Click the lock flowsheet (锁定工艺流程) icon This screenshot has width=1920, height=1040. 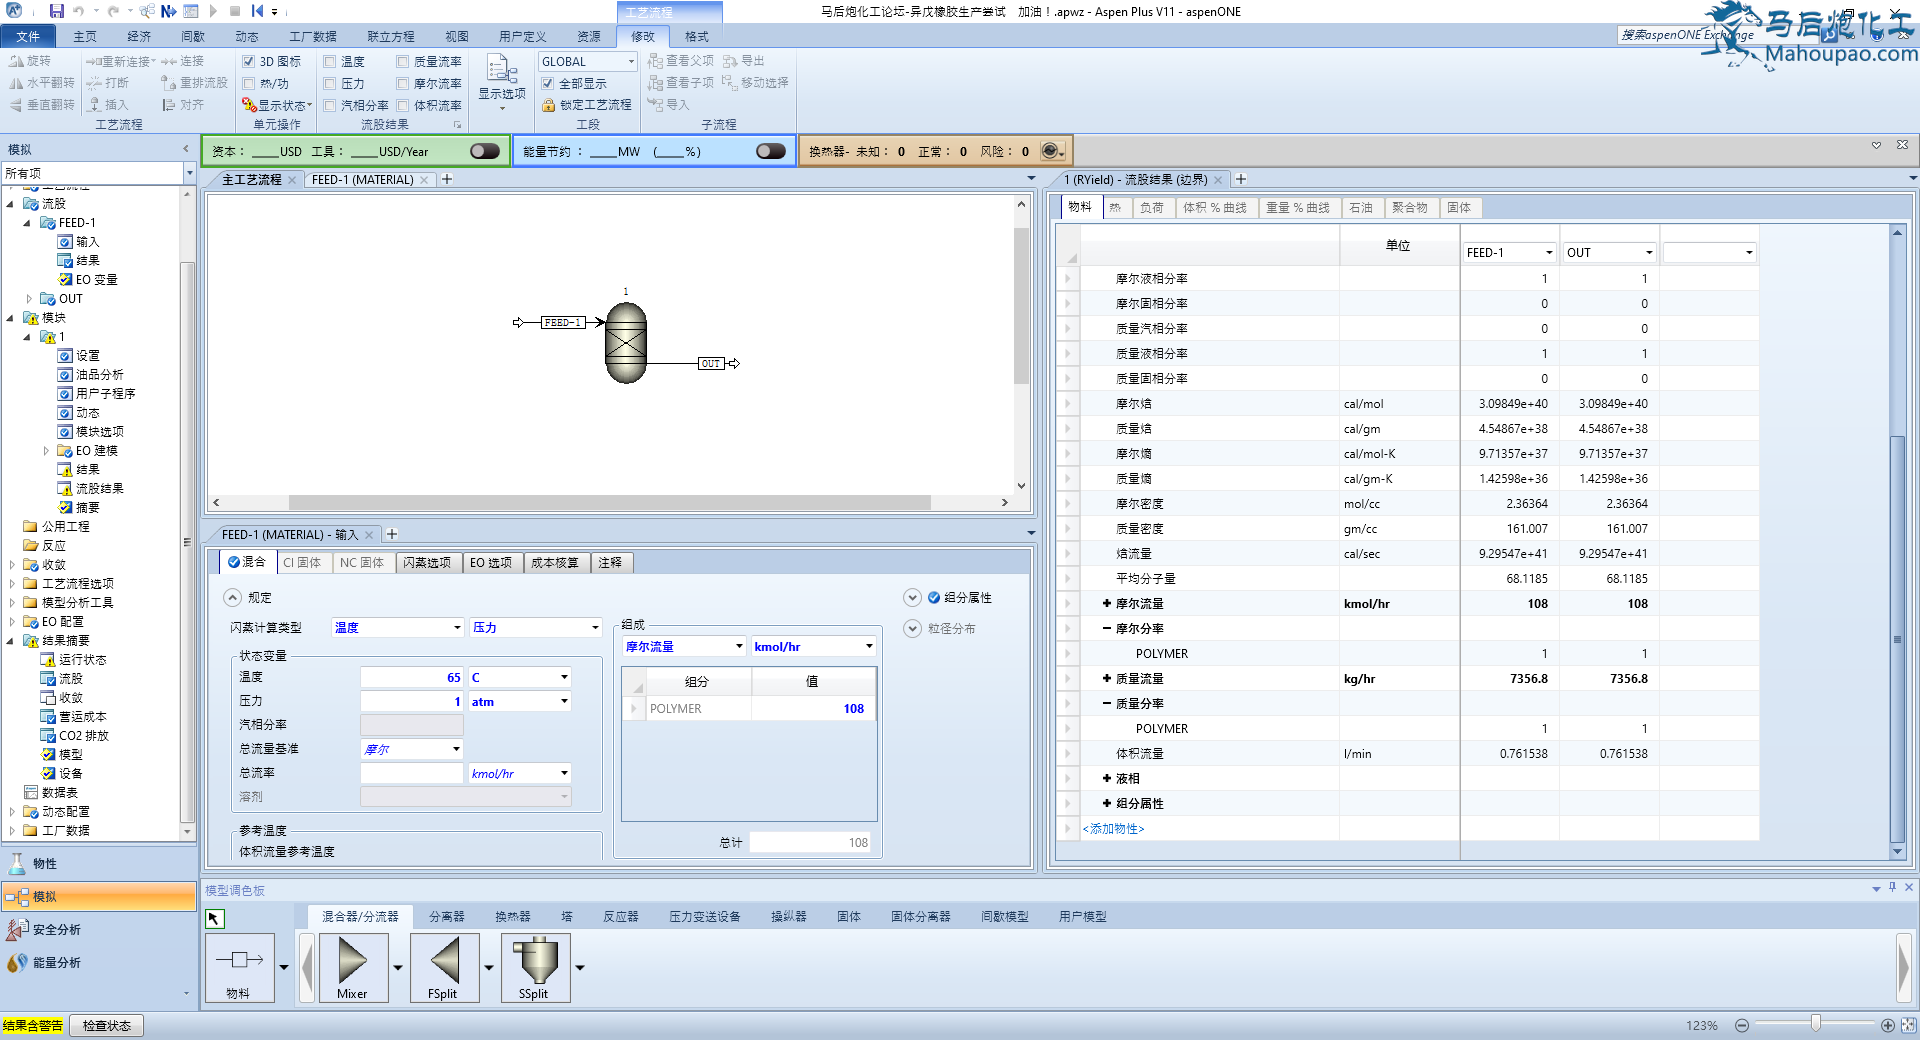tap(548, 105)
